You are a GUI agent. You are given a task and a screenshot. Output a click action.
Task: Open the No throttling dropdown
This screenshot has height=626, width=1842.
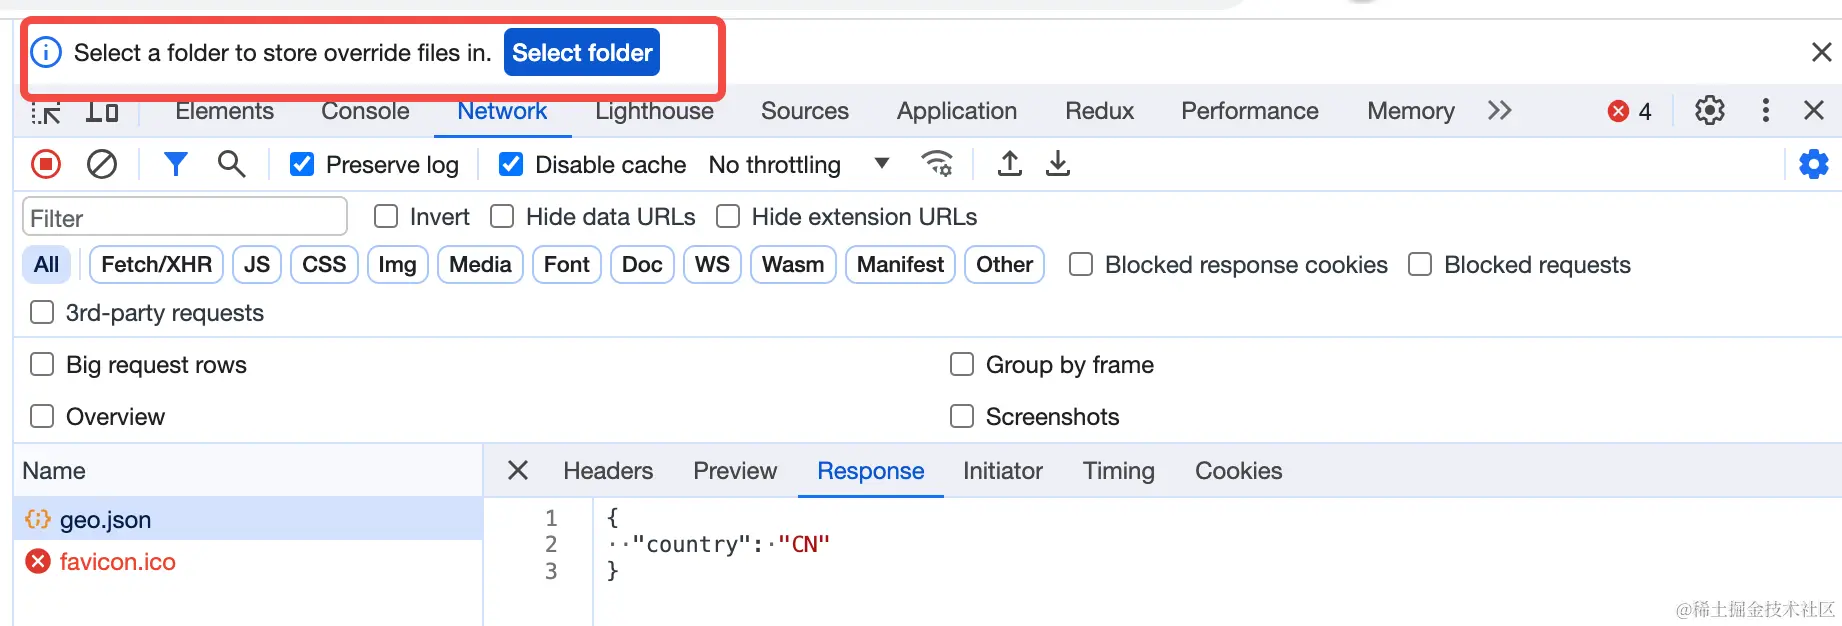pyautogui.click(x=798, y=164)
